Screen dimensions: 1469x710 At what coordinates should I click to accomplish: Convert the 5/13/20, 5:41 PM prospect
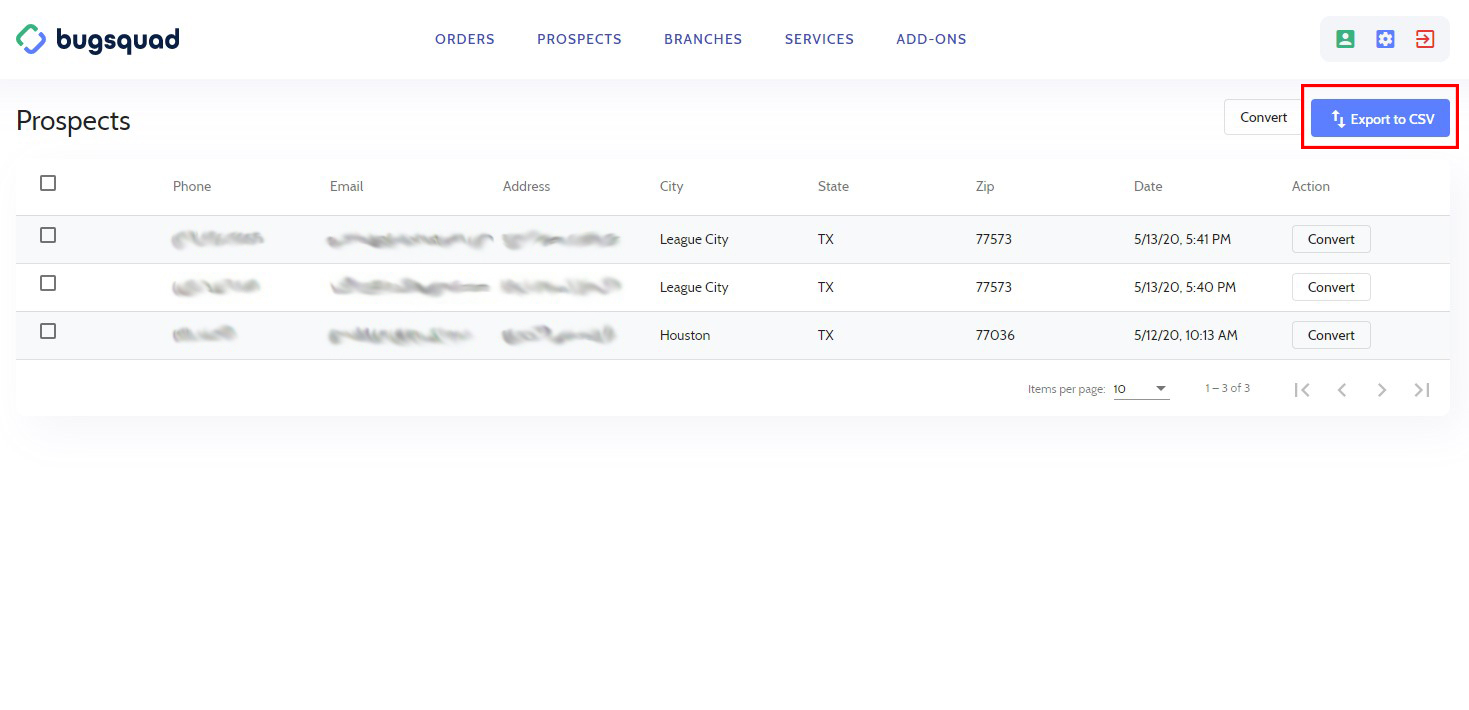[x=1331, y=239]
